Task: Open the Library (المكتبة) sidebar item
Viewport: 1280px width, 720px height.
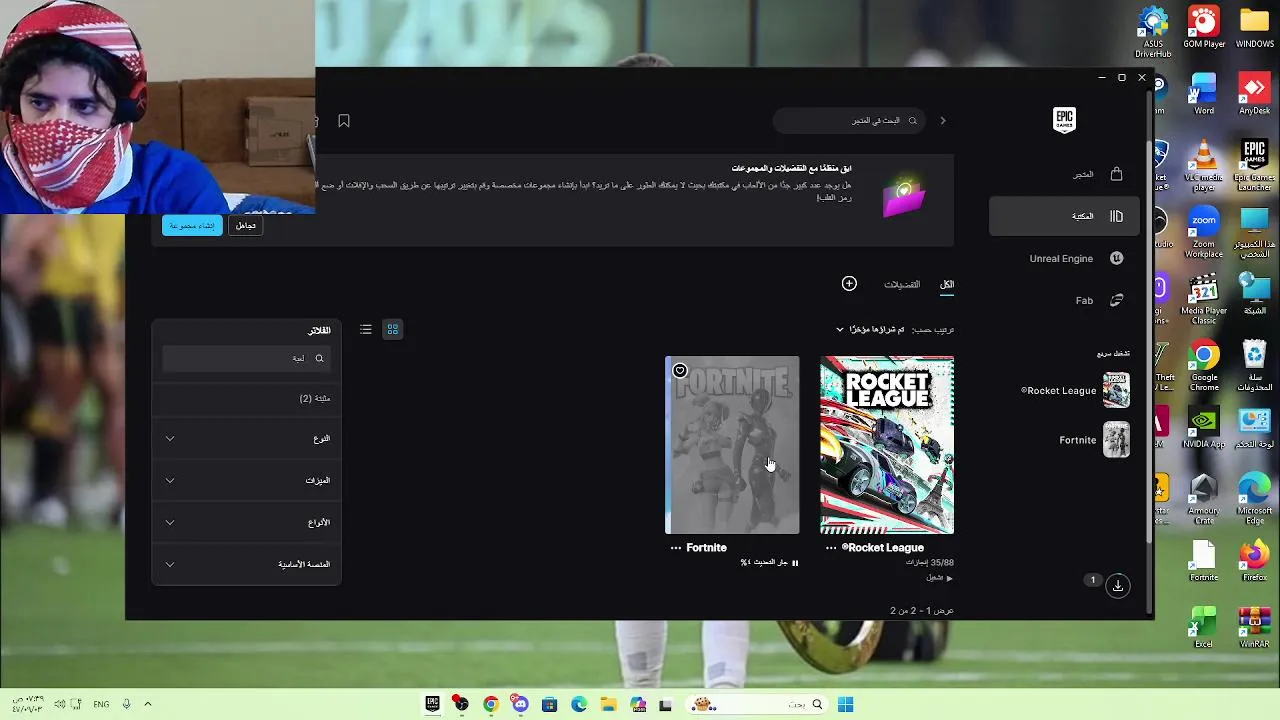Action: pos(1064,216)
